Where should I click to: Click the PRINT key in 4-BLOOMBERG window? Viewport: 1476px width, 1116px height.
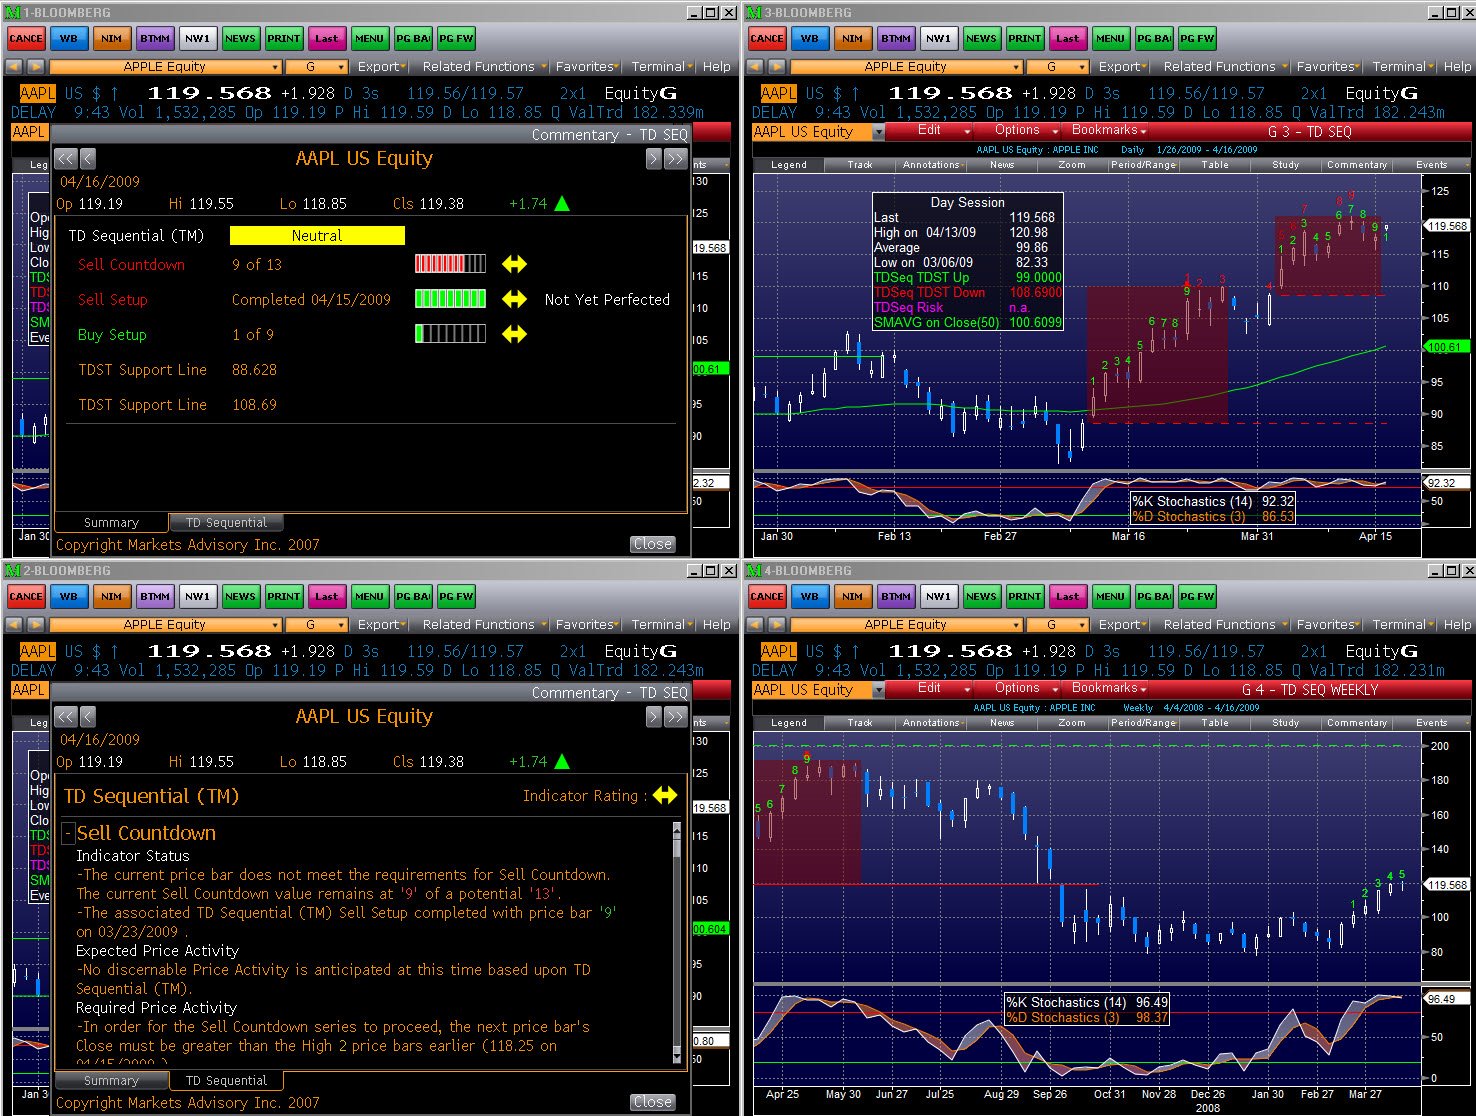tap(1025, 596)
